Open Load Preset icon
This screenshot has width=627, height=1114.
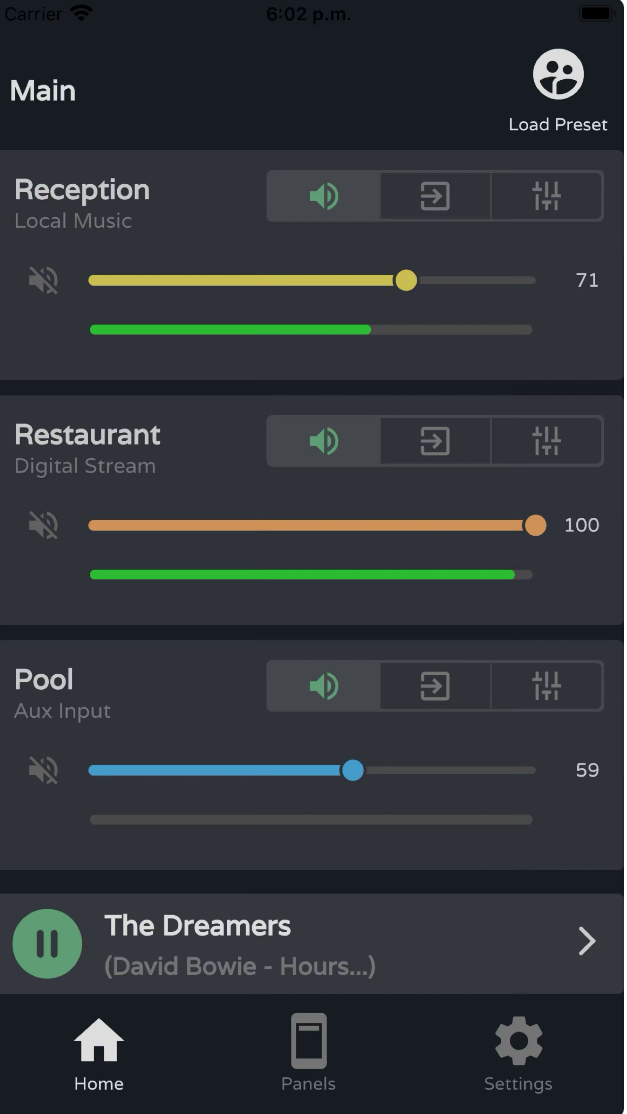pyautogui.click(x=558, y=74)
